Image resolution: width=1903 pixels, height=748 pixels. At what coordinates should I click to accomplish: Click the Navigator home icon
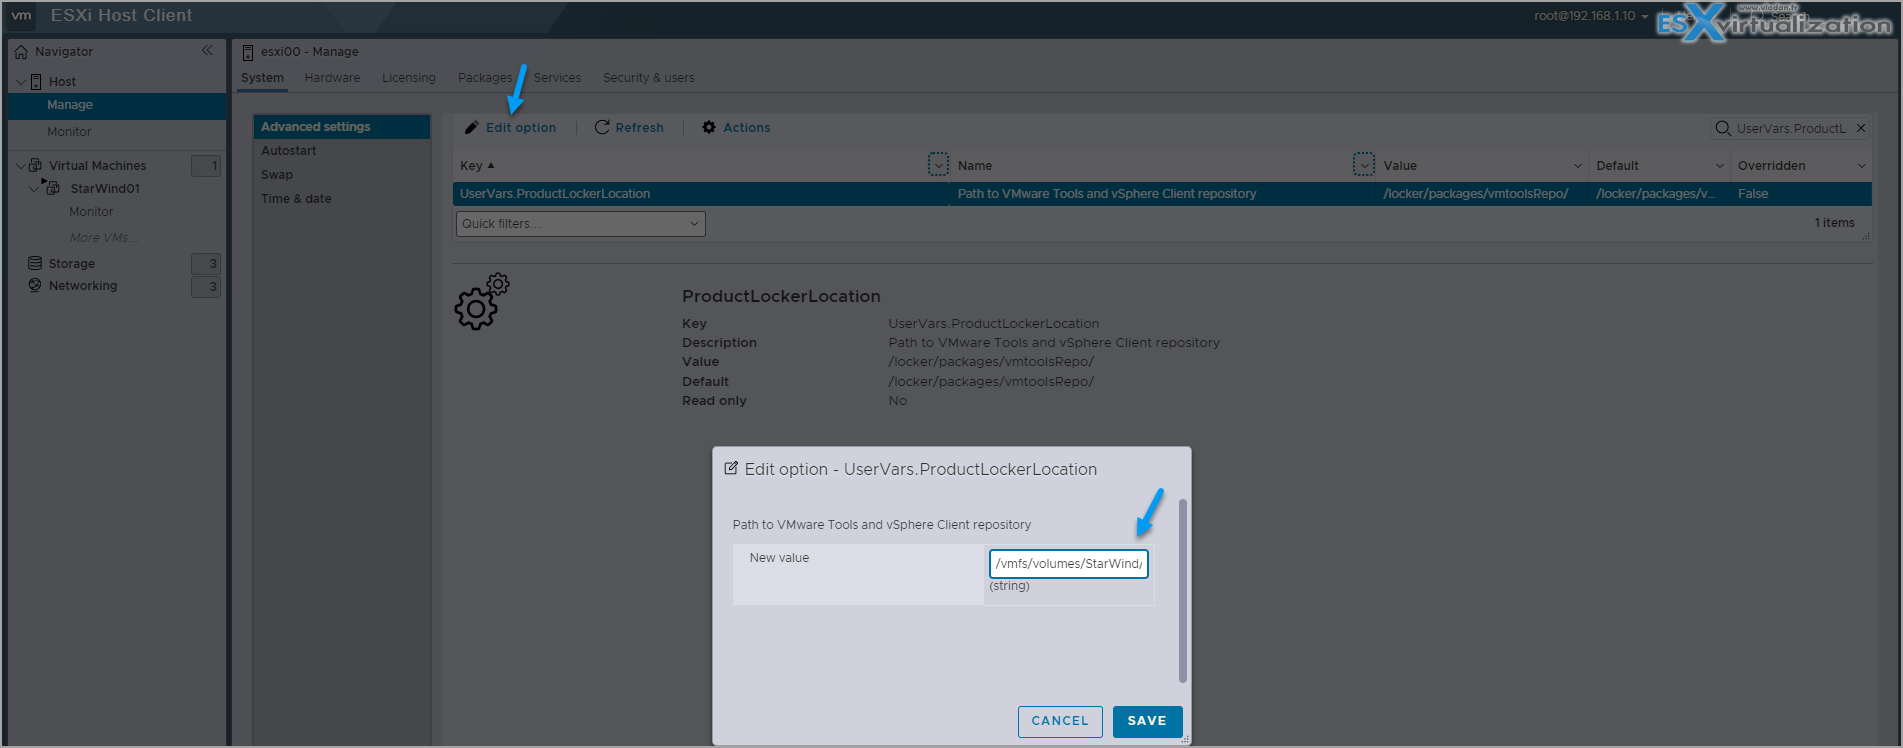21,52
